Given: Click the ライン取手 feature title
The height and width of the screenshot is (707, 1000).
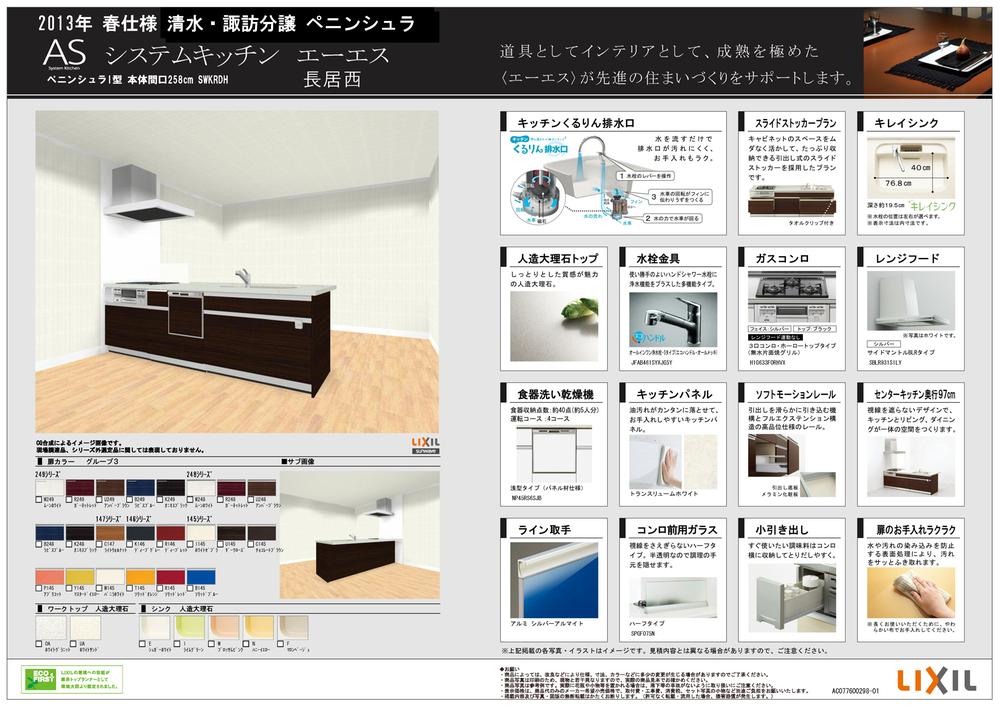Looking at the screenshot, I should pos(545,529).
